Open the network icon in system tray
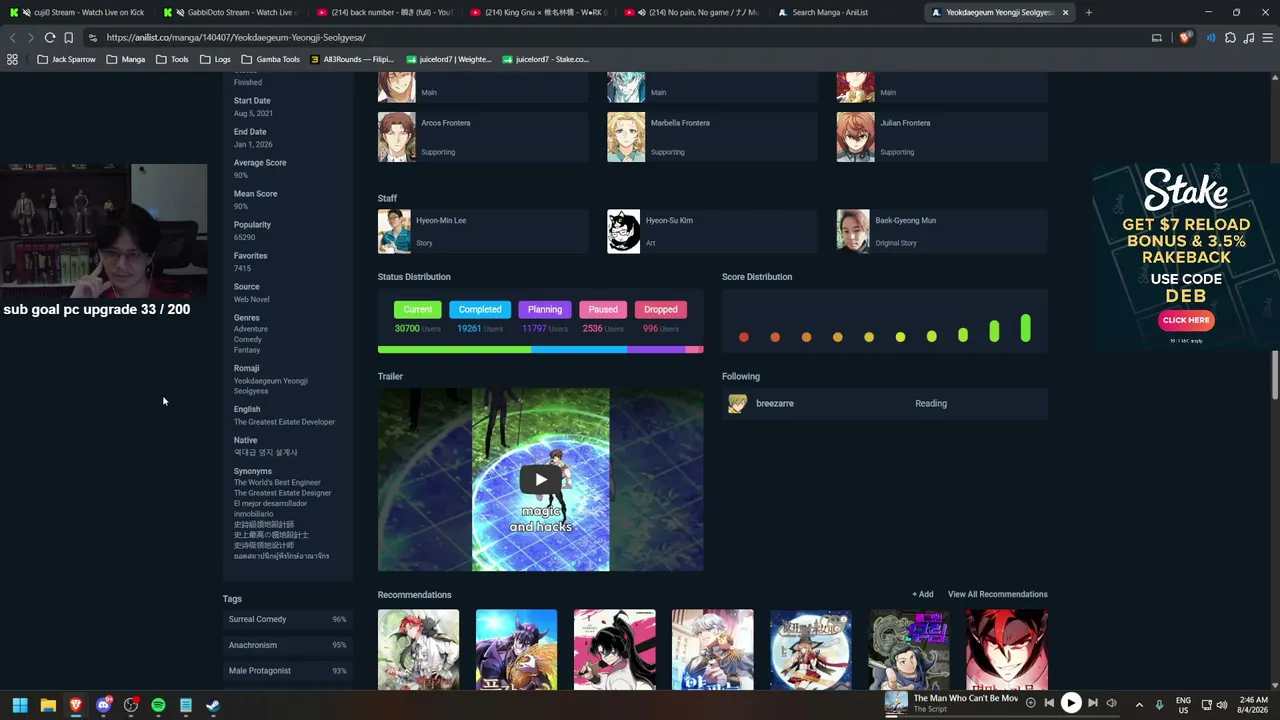The image size is (1280, 720). click(1207, 705)
